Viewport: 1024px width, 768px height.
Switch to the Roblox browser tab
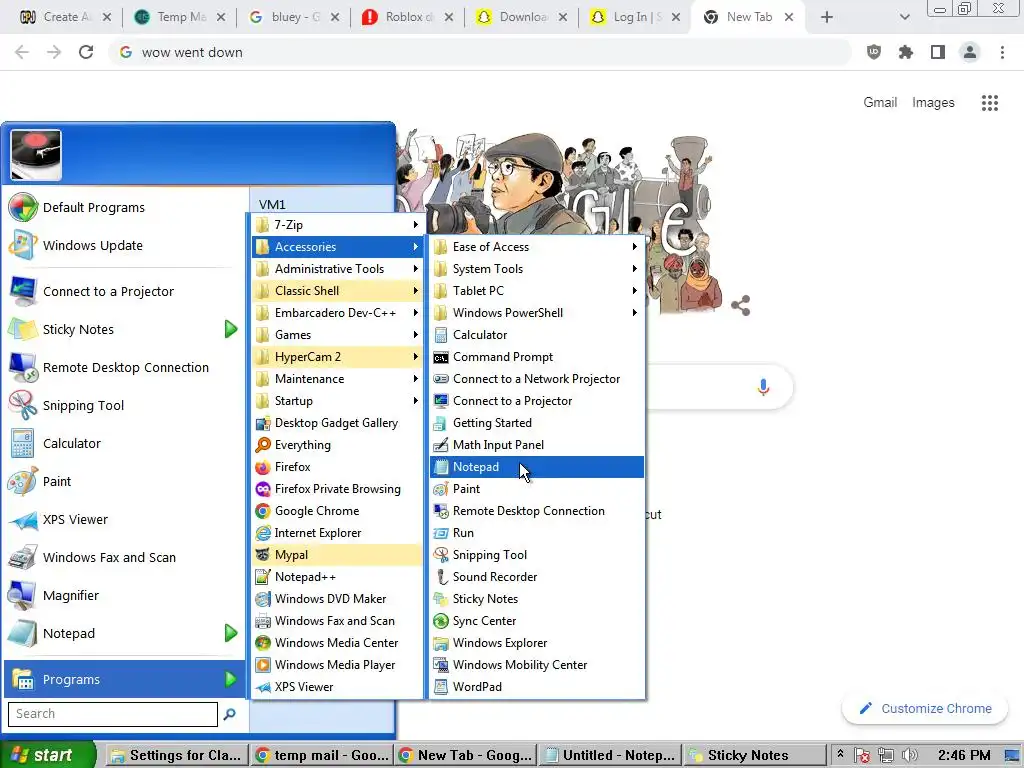click(407, 17)
